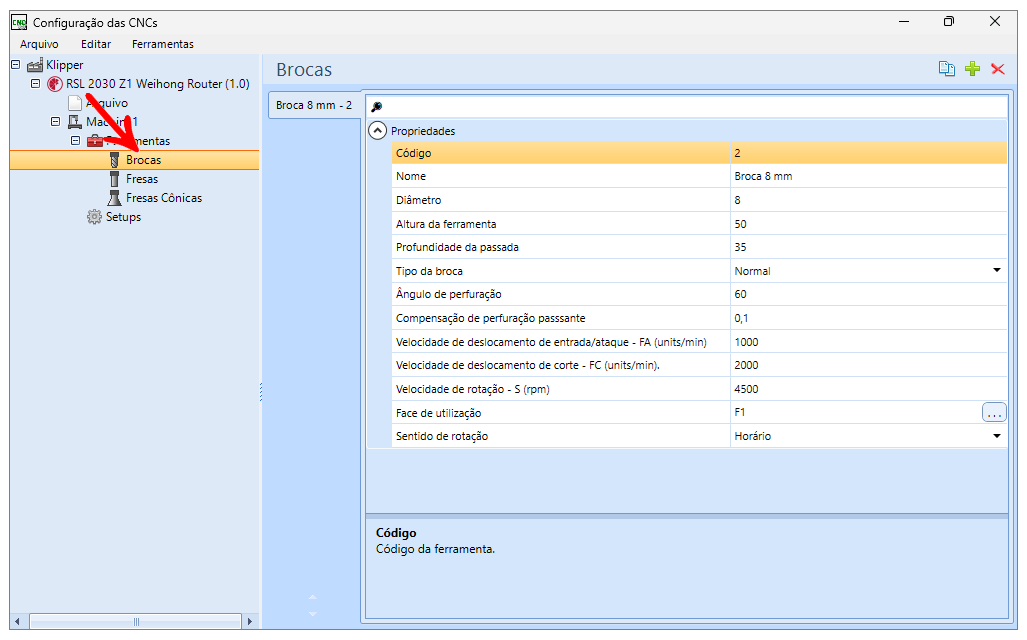The width and height of the screenshot is (1027, 640).
Task: Select the Tipo da broca label
Action: point(429,271)
